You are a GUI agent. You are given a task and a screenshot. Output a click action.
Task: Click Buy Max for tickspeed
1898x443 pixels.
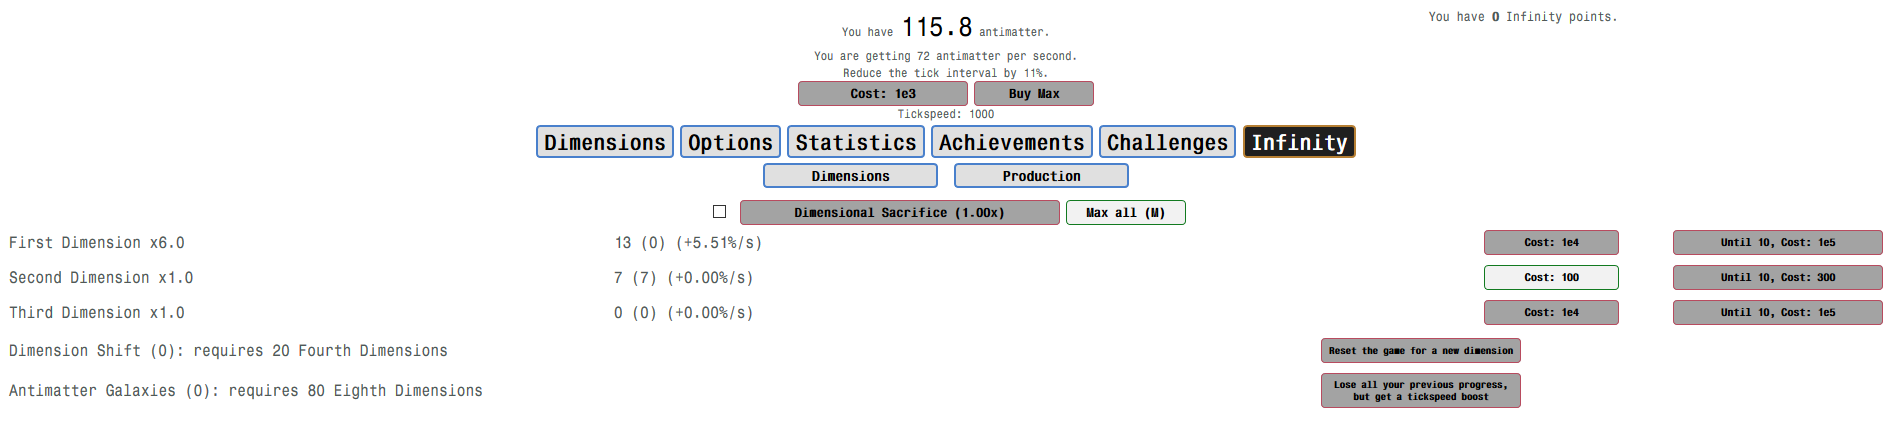[x=1034, y=94]
